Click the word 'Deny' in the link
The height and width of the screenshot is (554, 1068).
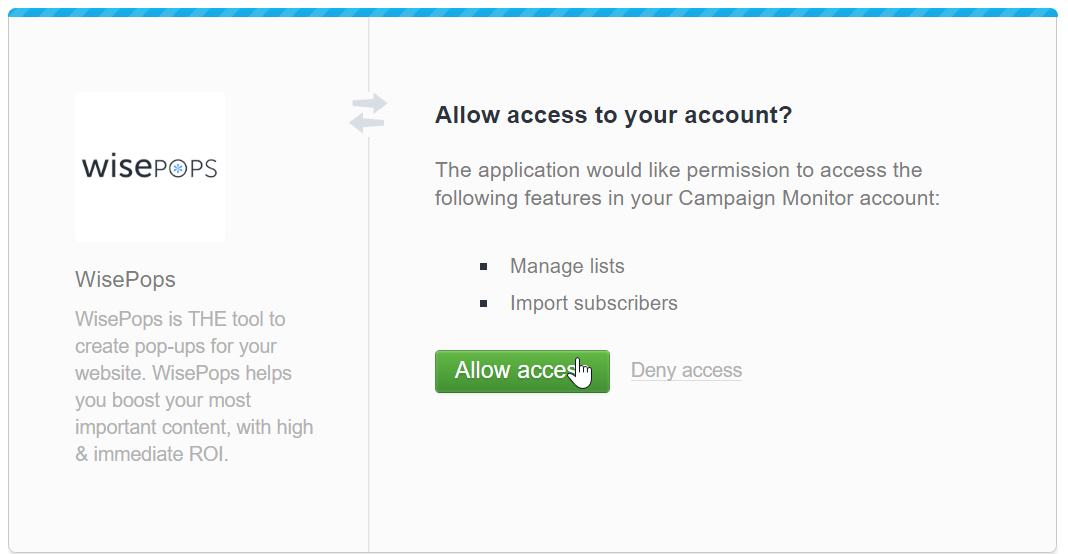[653, 370]
